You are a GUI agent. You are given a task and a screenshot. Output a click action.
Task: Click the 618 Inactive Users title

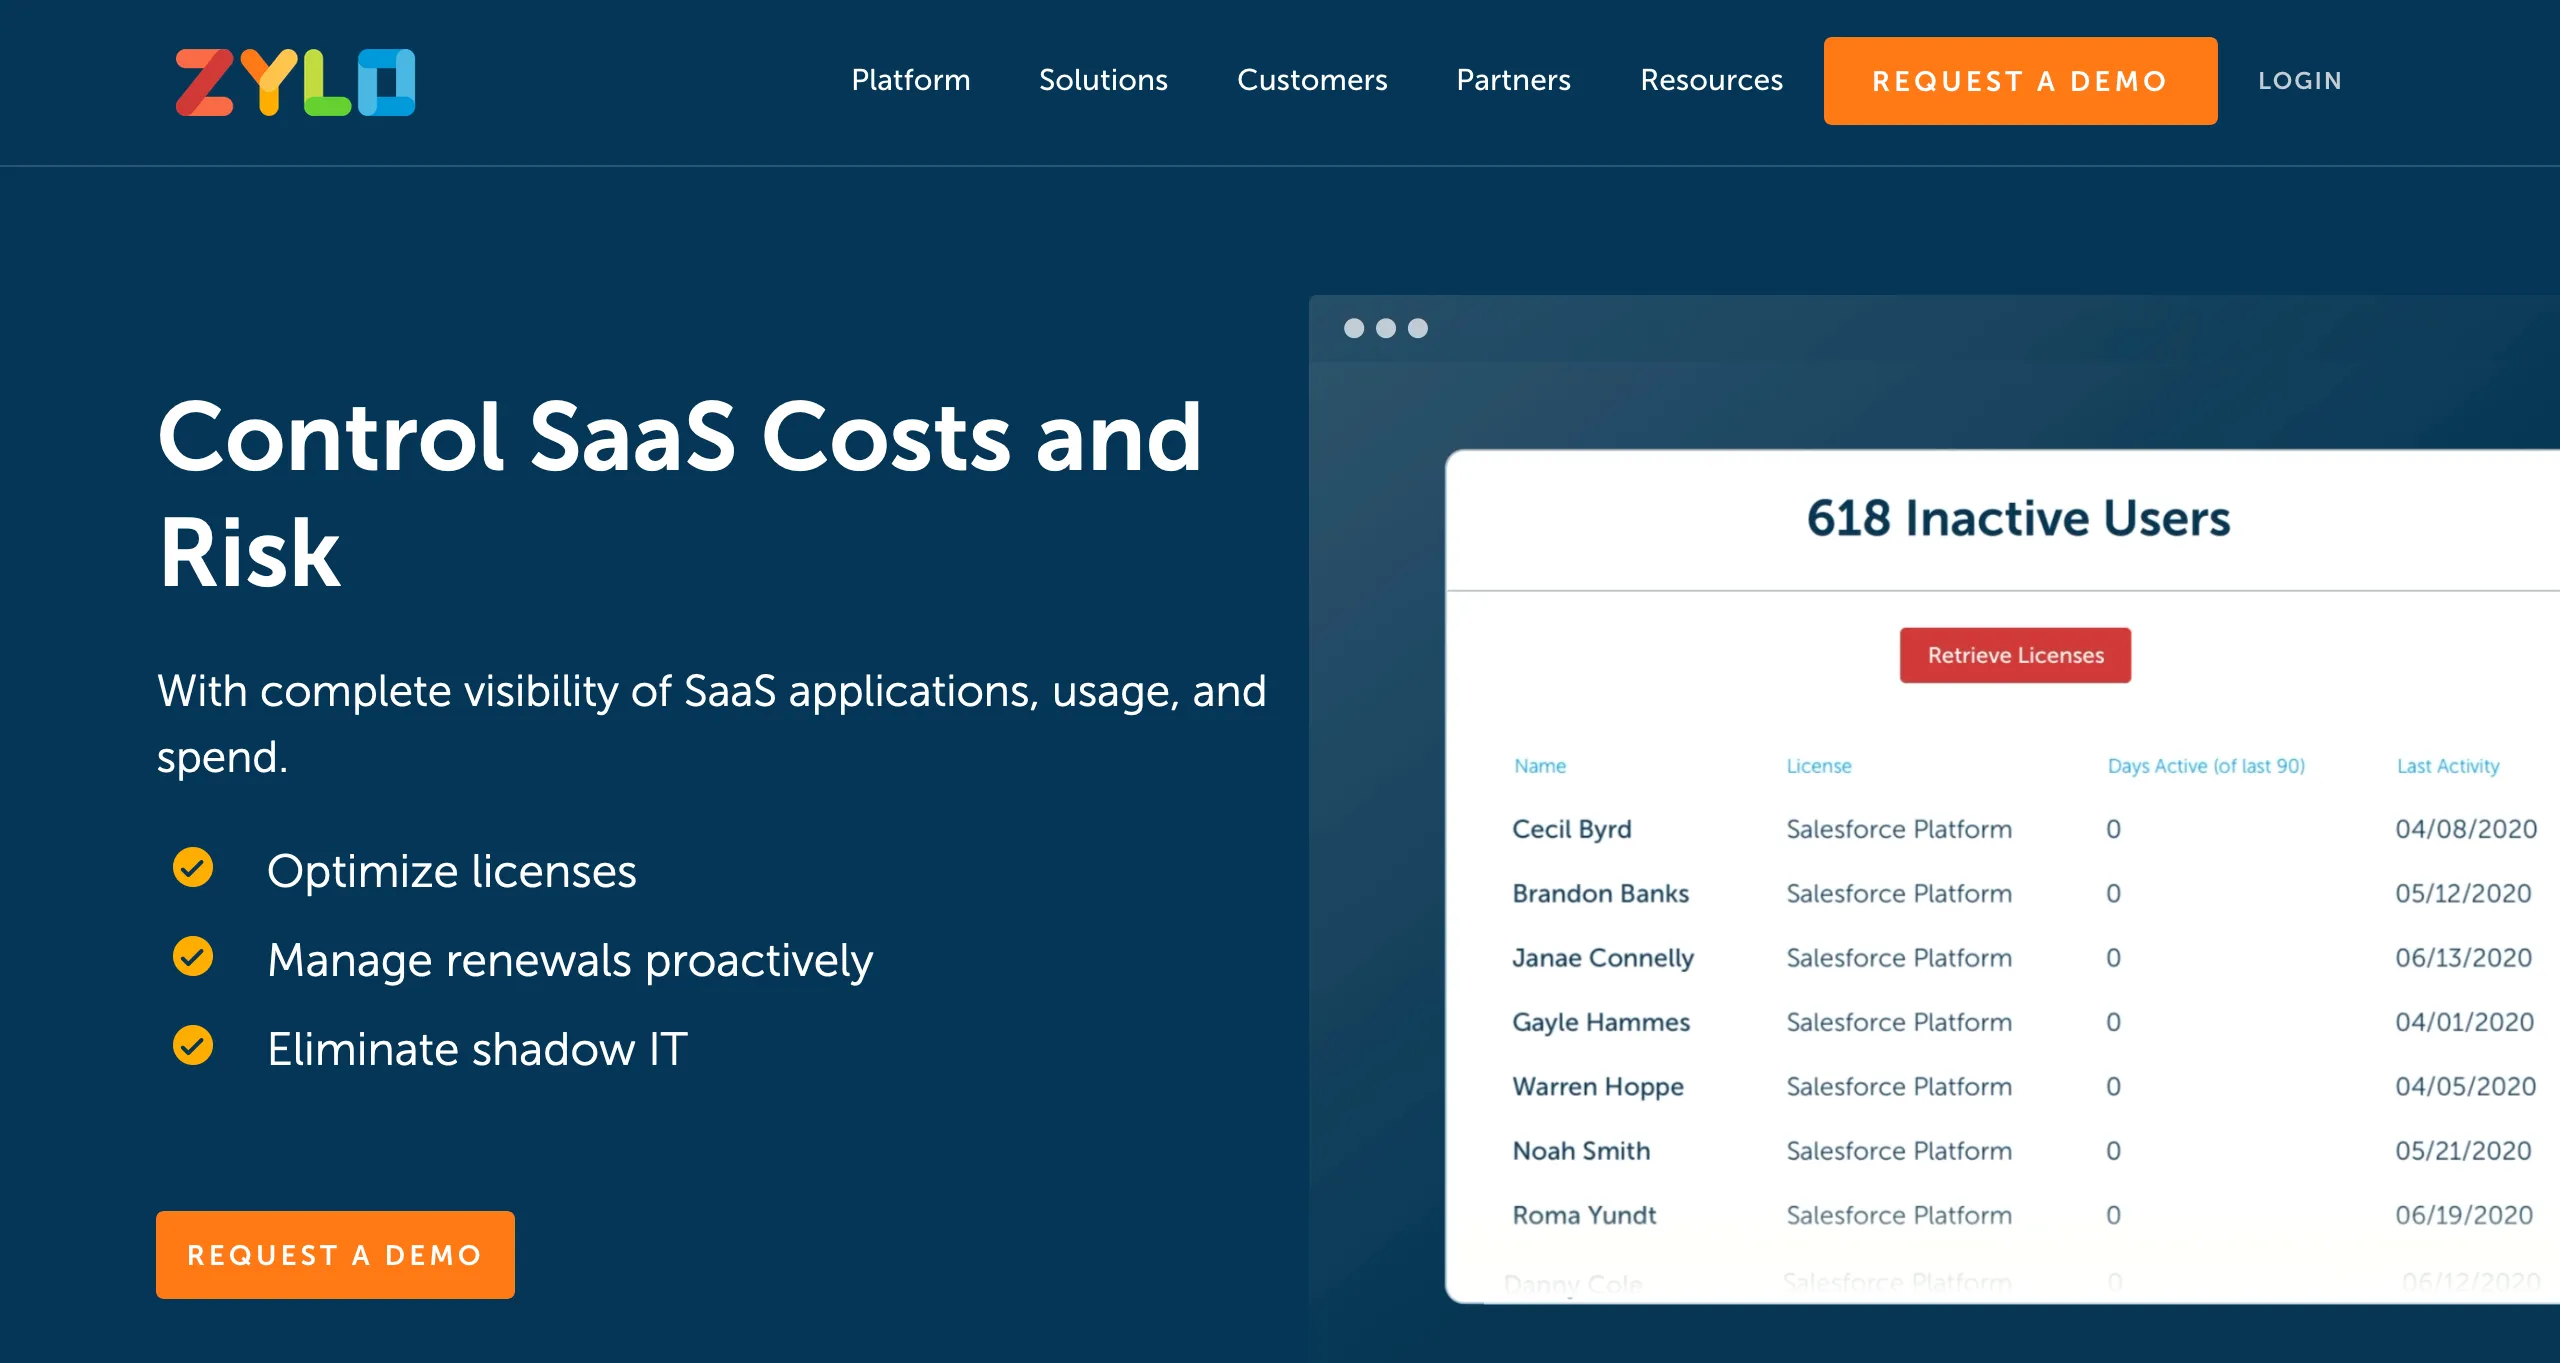tap(2018, 518)
